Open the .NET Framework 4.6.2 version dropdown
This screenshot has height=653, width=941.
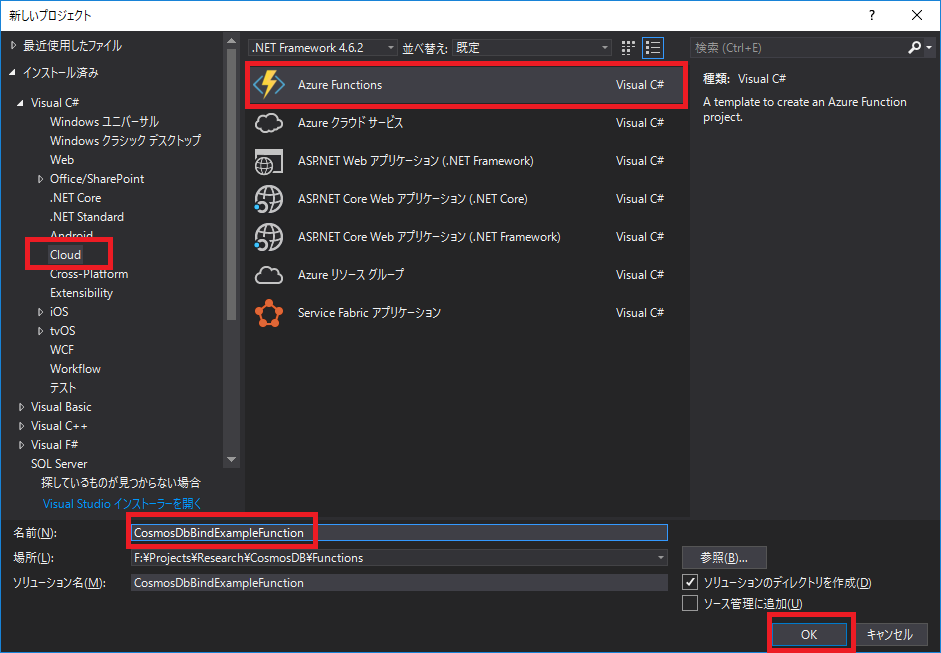pyautogui.click(x=323, y=47)
